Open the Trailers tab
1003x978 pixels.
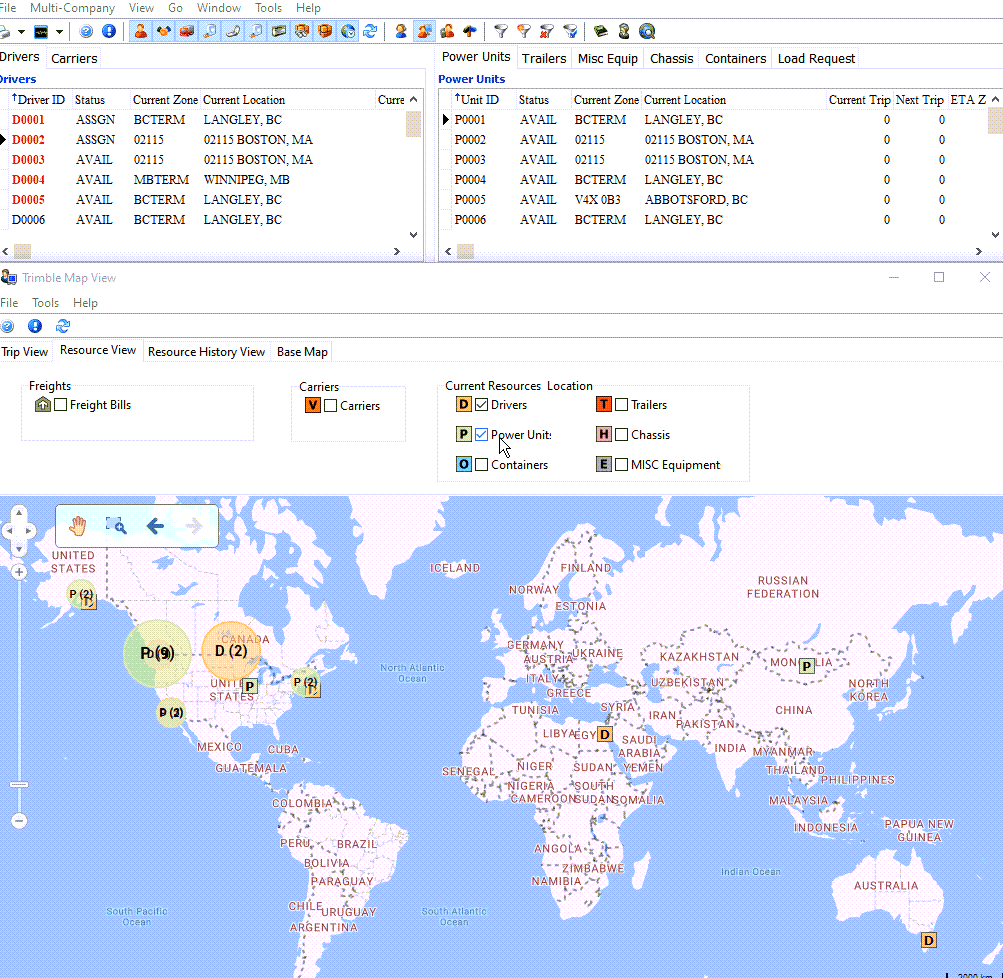[x=544, y=59]
